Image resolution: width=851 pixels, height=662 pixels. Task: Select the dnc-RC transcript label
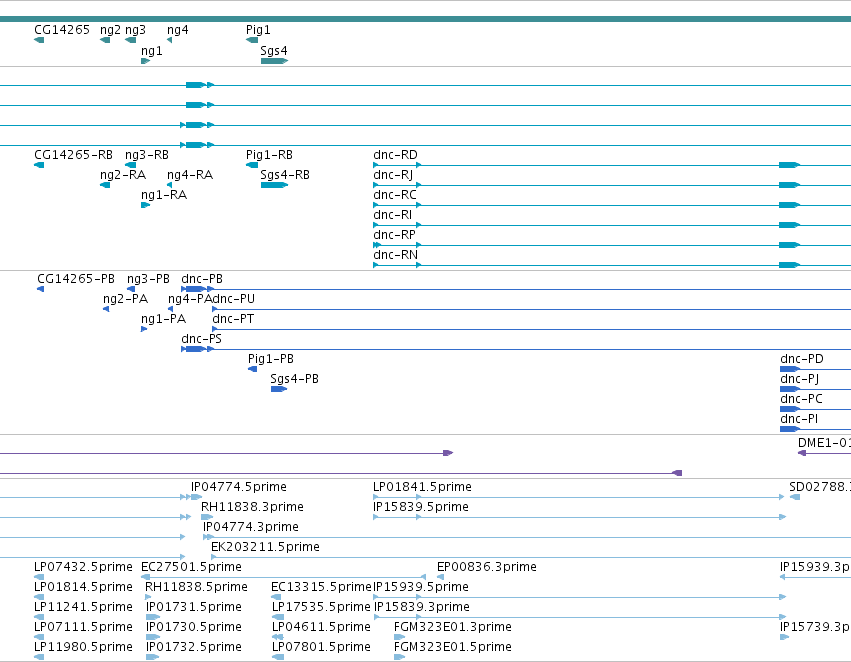tap(395, 195)
